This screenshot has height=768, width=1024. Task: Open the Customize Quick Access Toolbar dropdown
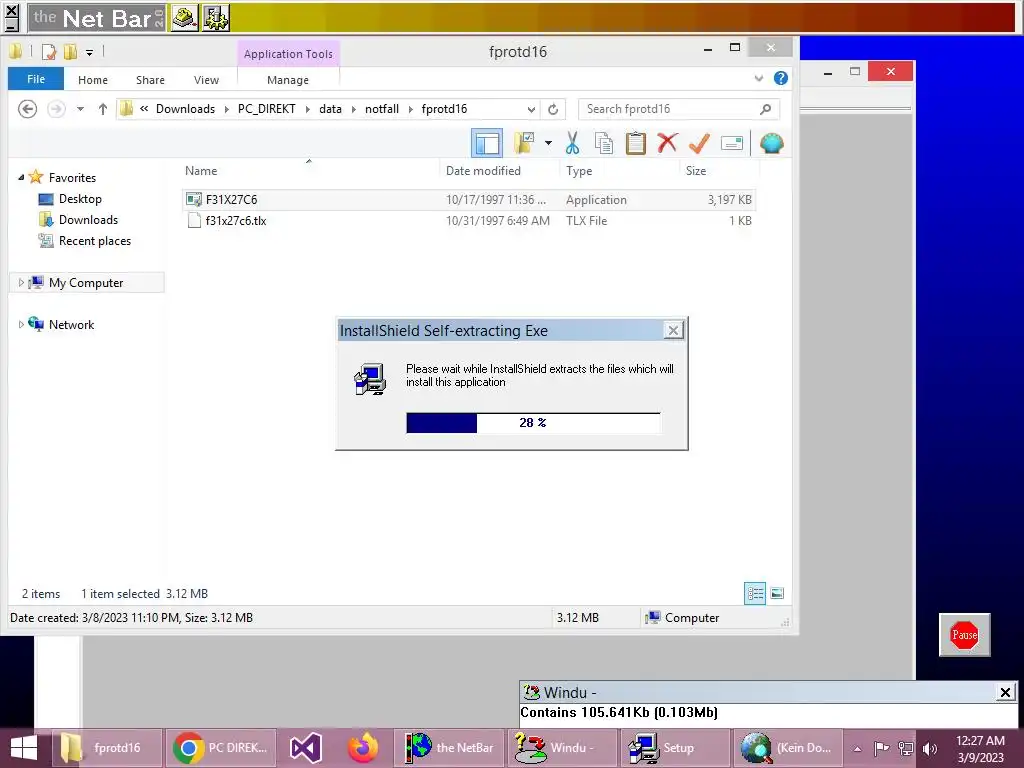point(89,52)
